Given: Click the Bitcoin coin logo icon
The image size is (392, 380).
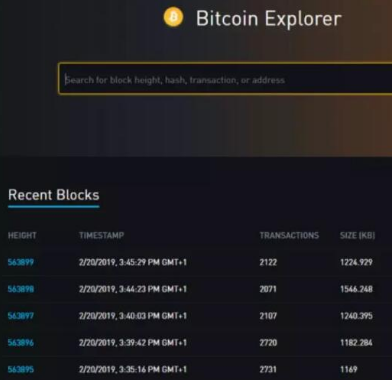Looking at the screenshot, I should [x=173, y=17].
